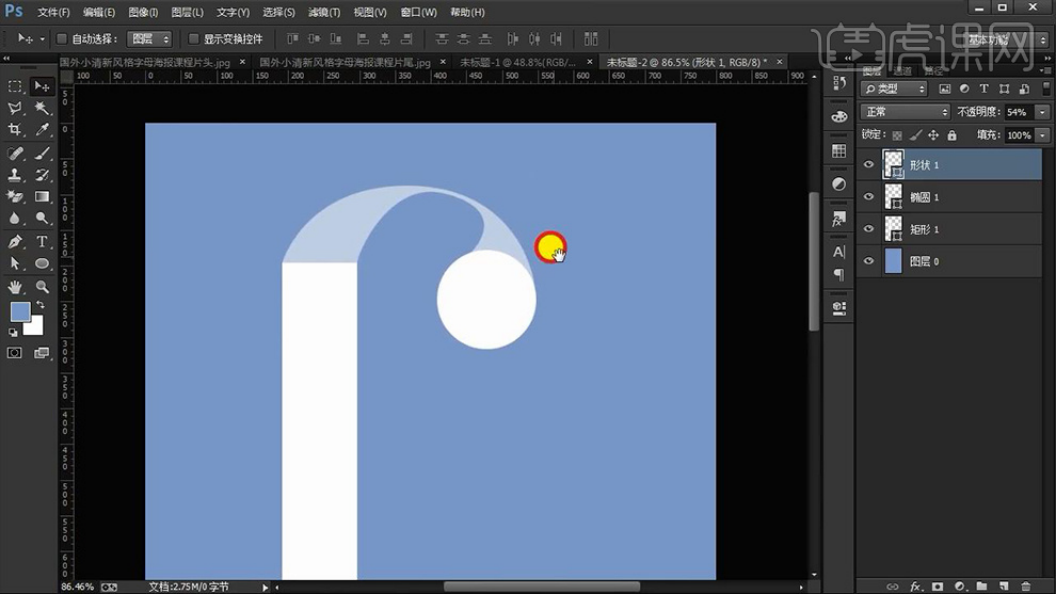Click the foreground color swatch
This screenshot has width=1056, height=595.
pos(20,312)
